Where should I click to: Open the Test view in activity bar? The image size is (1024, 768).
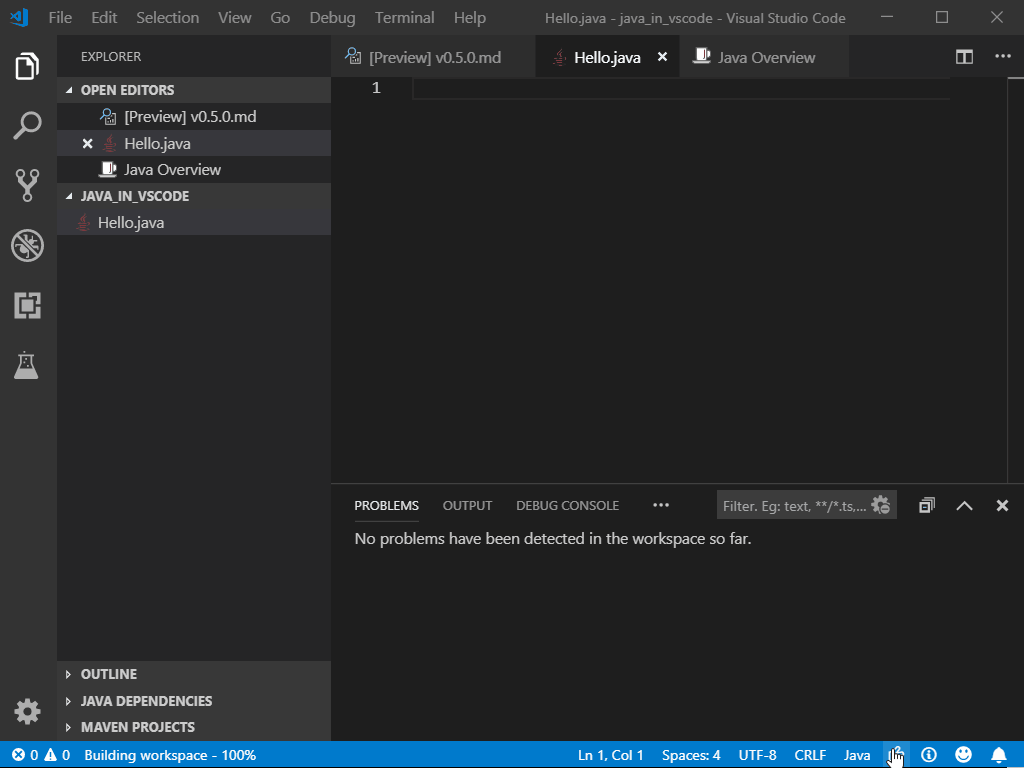(x=27, y=364)
